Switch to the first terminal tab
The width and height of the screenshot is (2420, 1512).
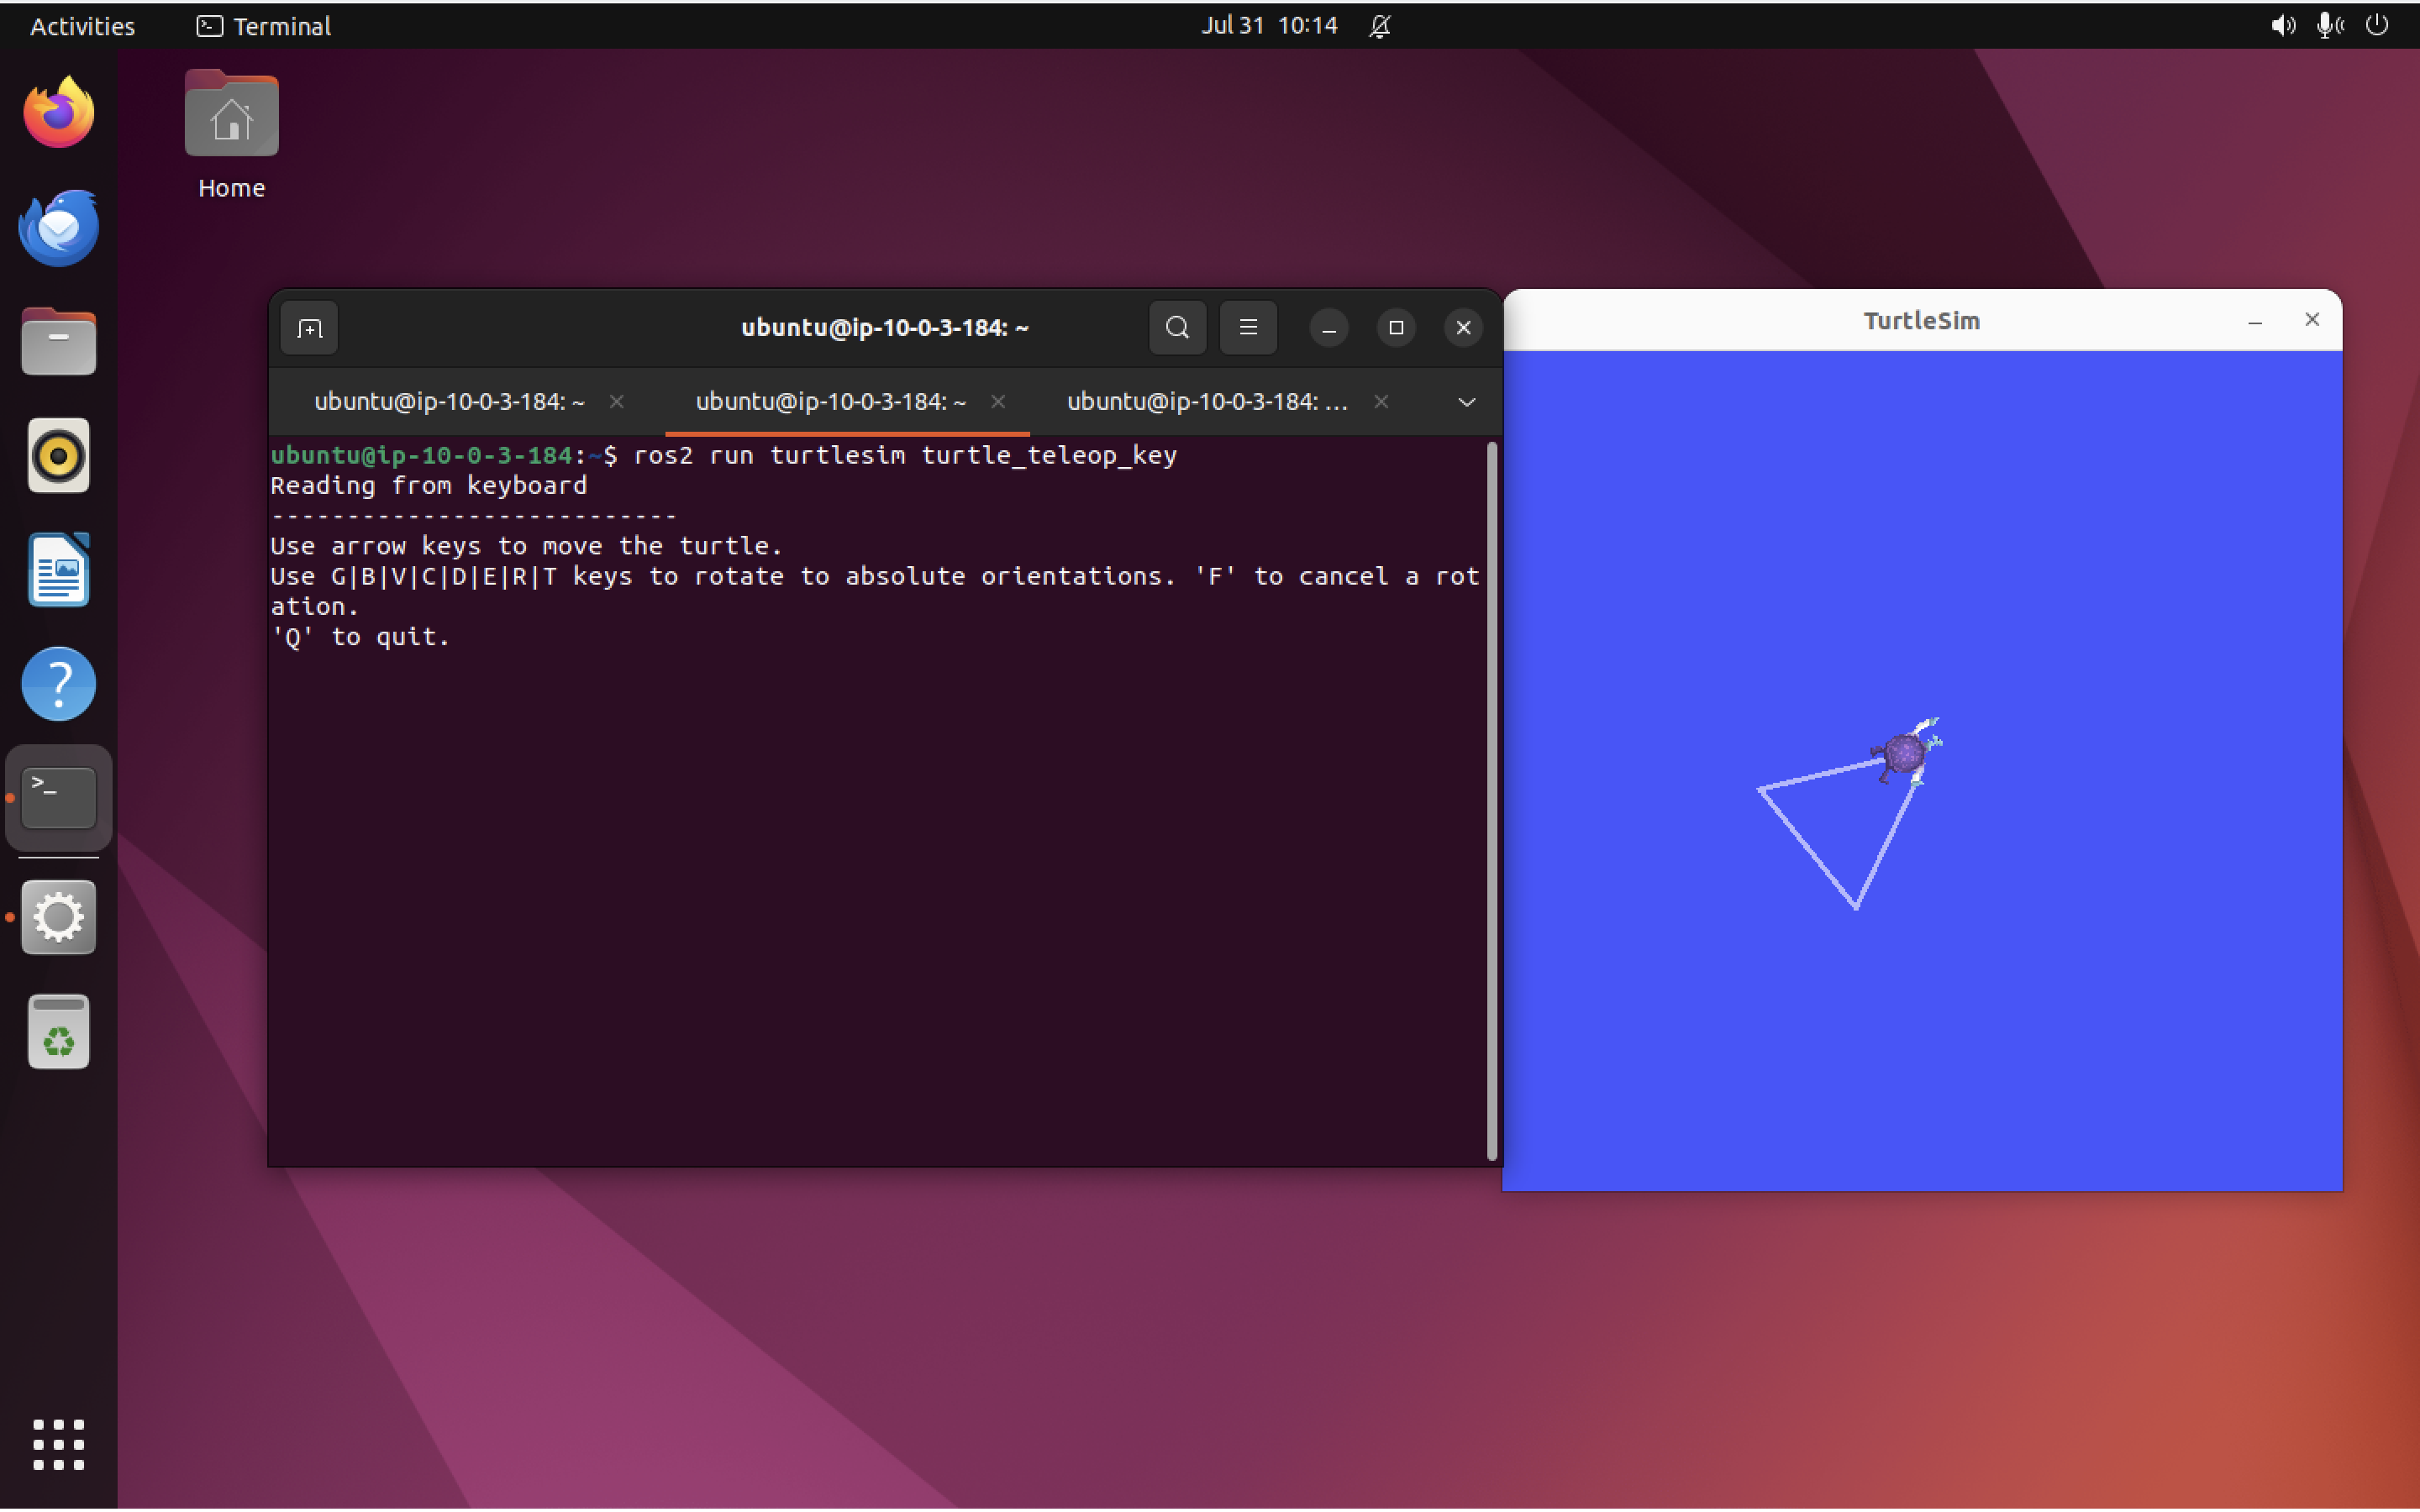coord(449,402)
